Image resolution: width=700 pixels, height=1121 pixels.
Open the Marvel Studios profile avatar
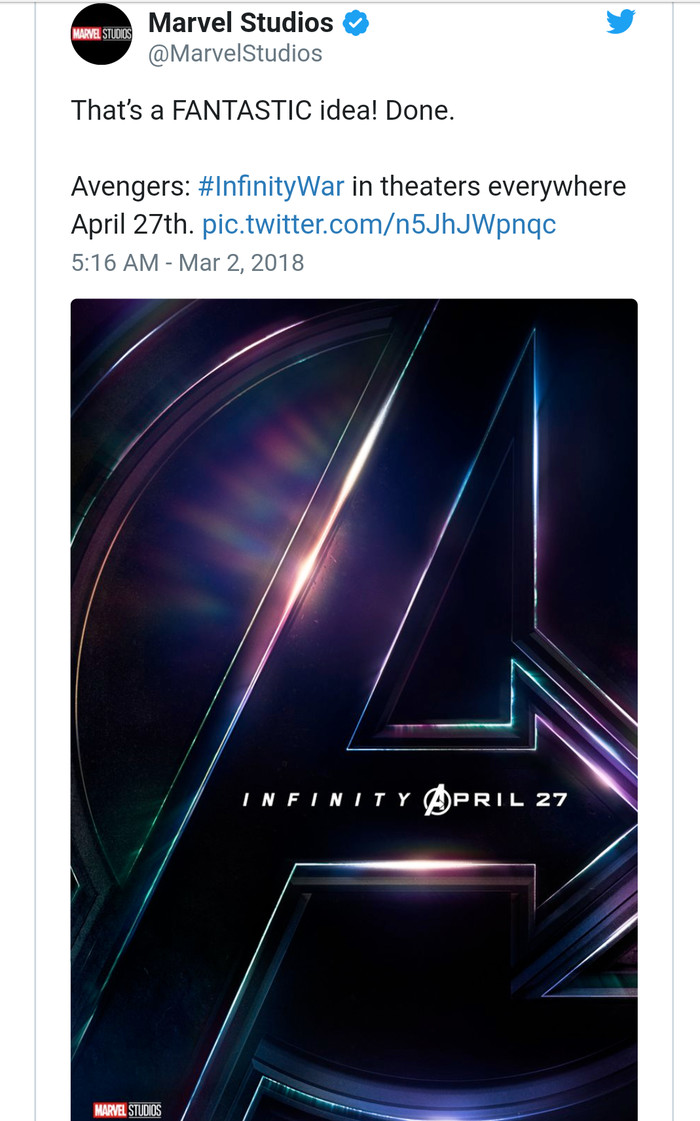pos(102,35)
